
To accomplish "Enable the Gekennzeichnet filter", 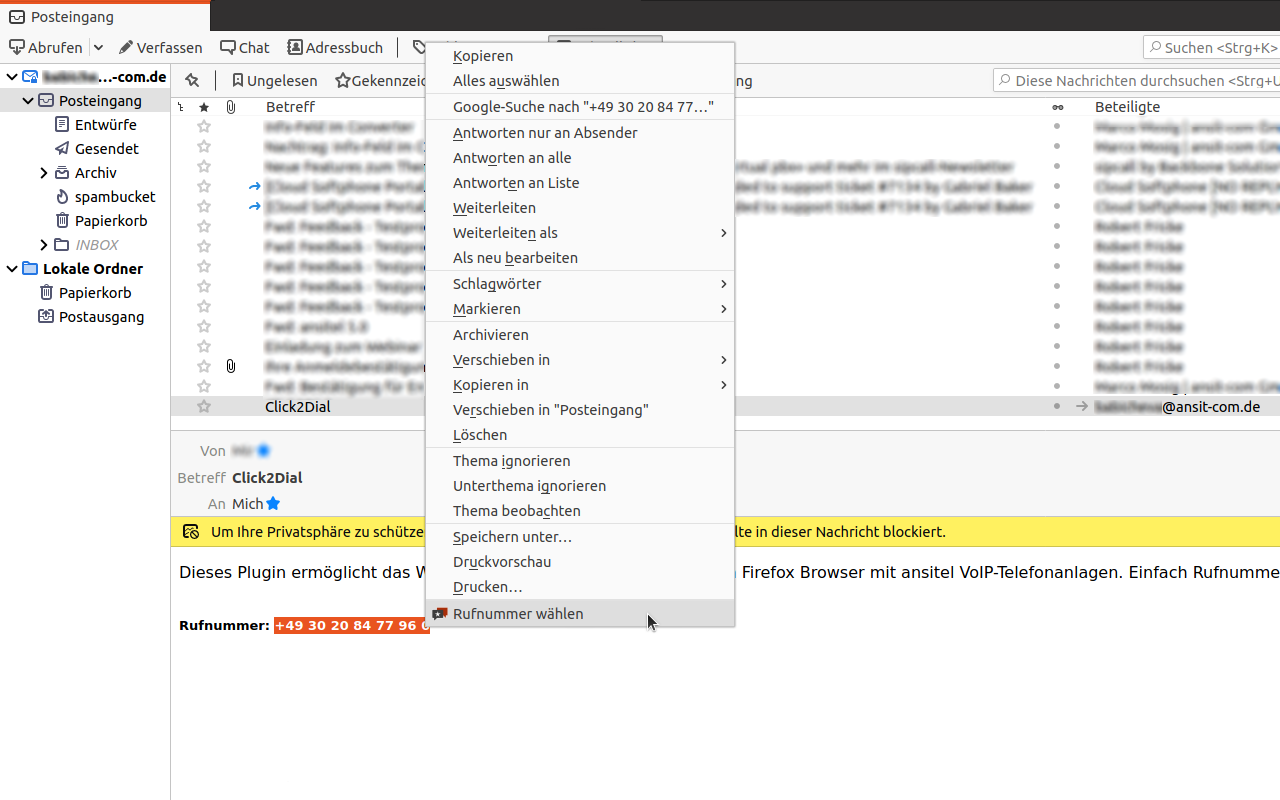I will click(x=381, y=80).
